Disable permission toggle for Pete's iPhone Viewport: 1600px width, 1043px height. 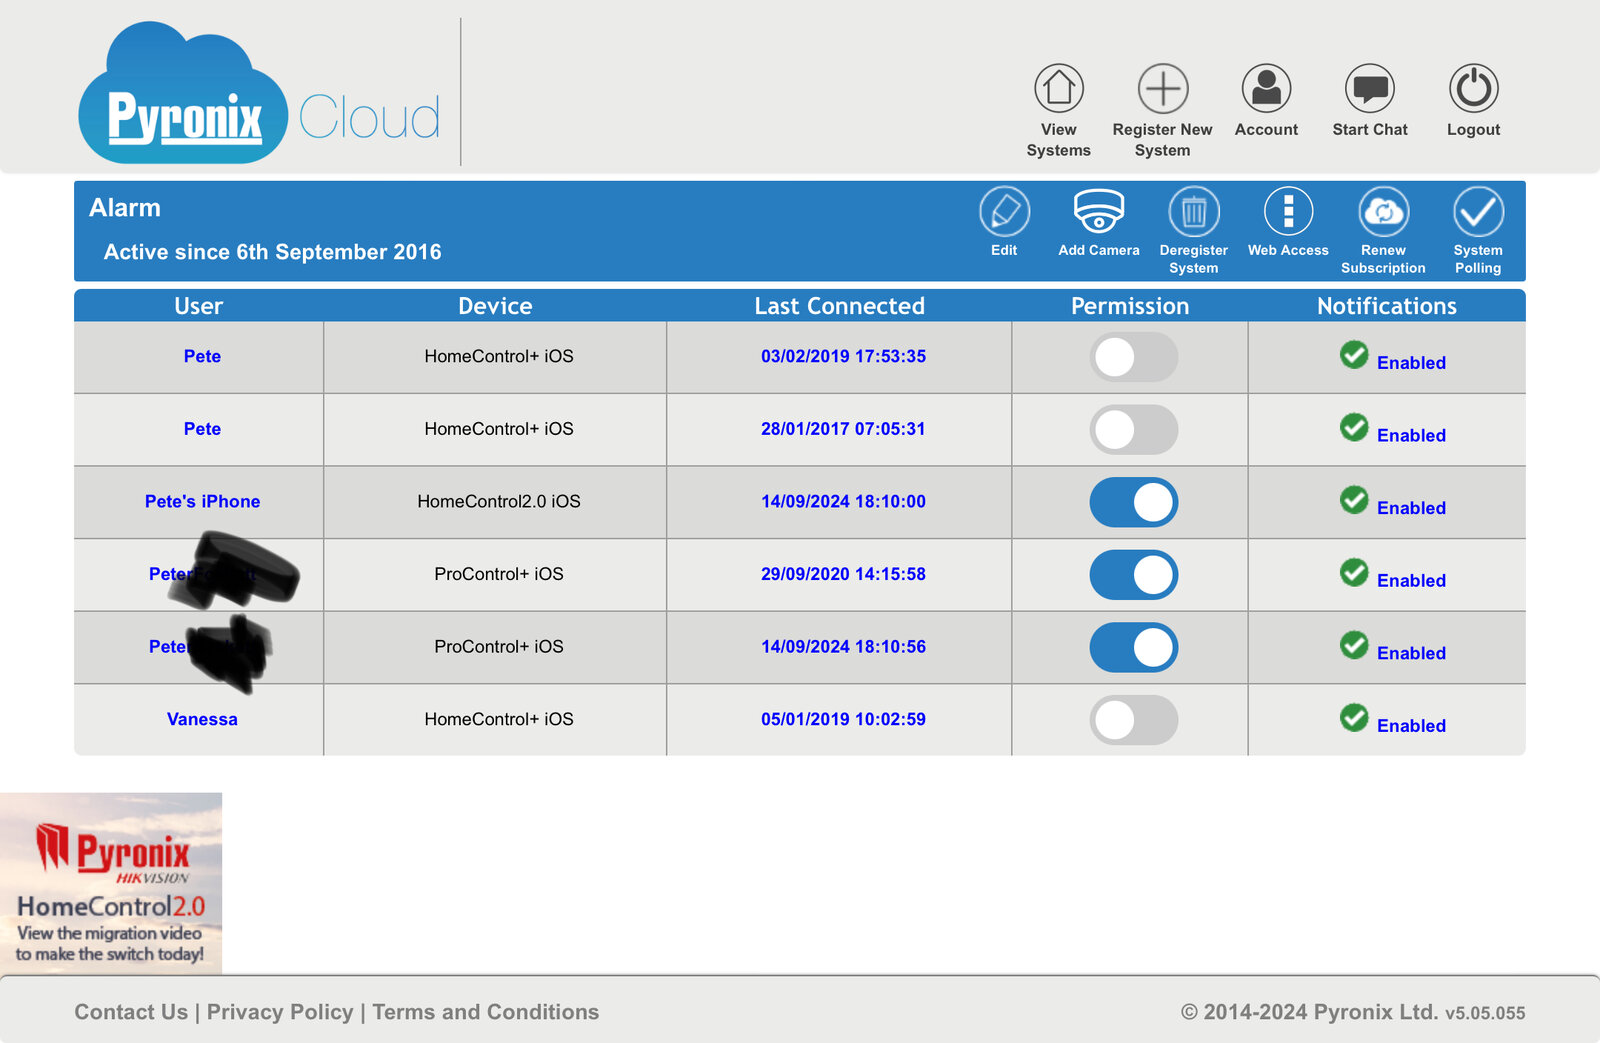tap(1133, 502)
